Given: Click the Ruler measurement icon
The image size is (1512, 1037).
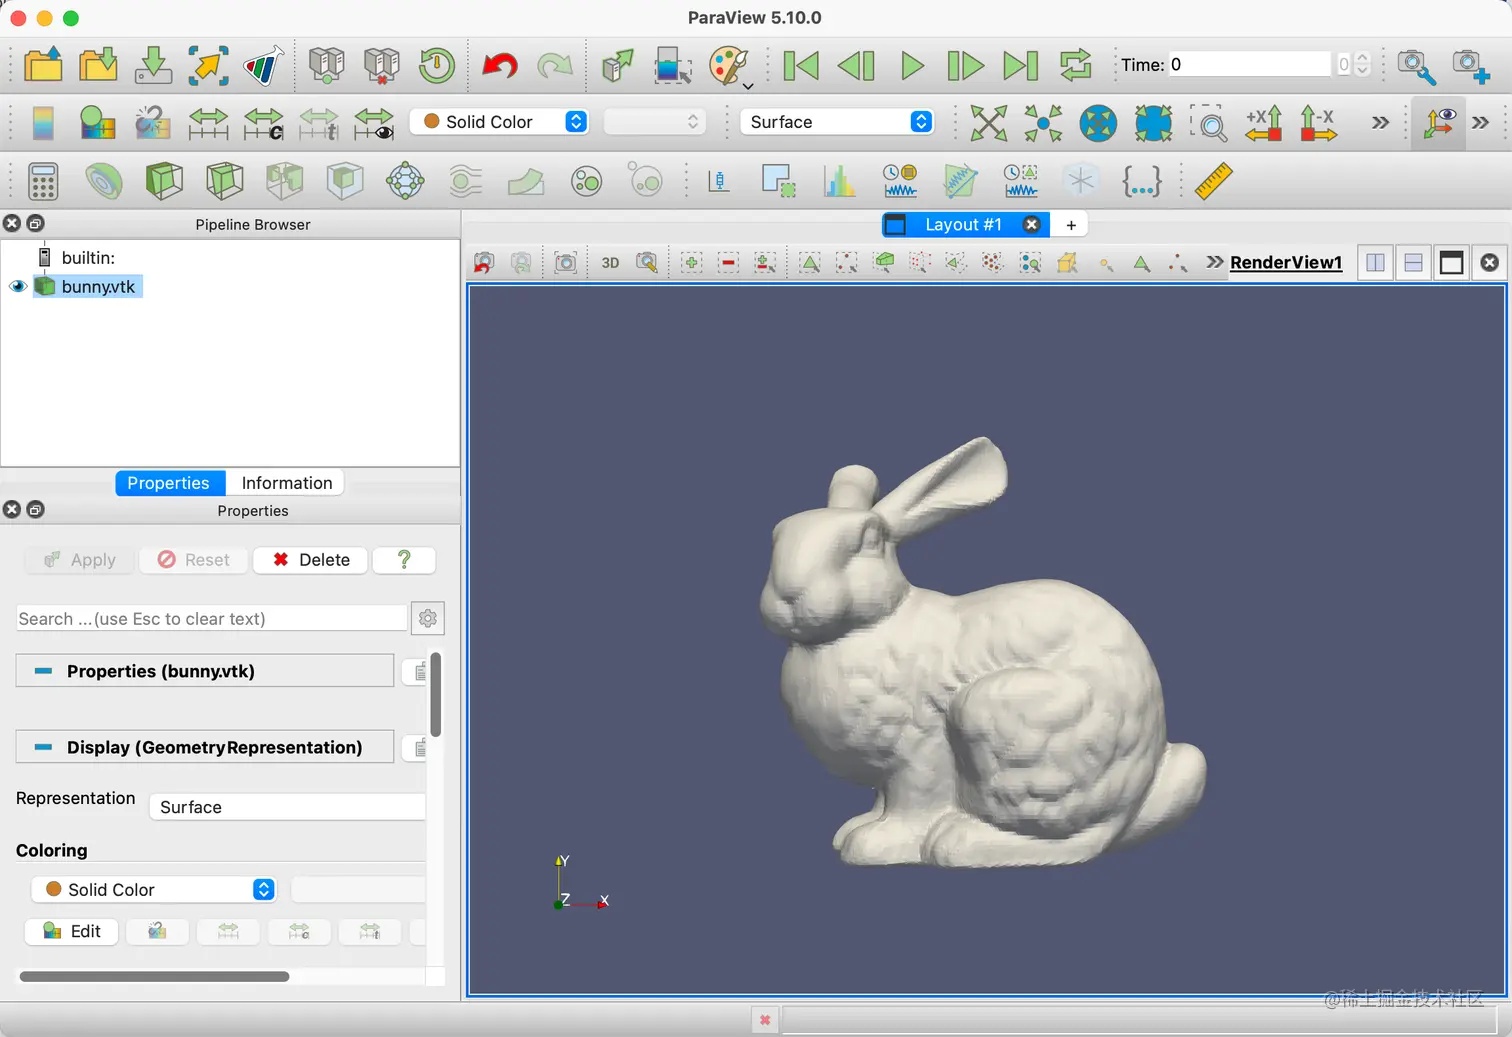Looking at the screenshot, I should [x=1212, y=181].
